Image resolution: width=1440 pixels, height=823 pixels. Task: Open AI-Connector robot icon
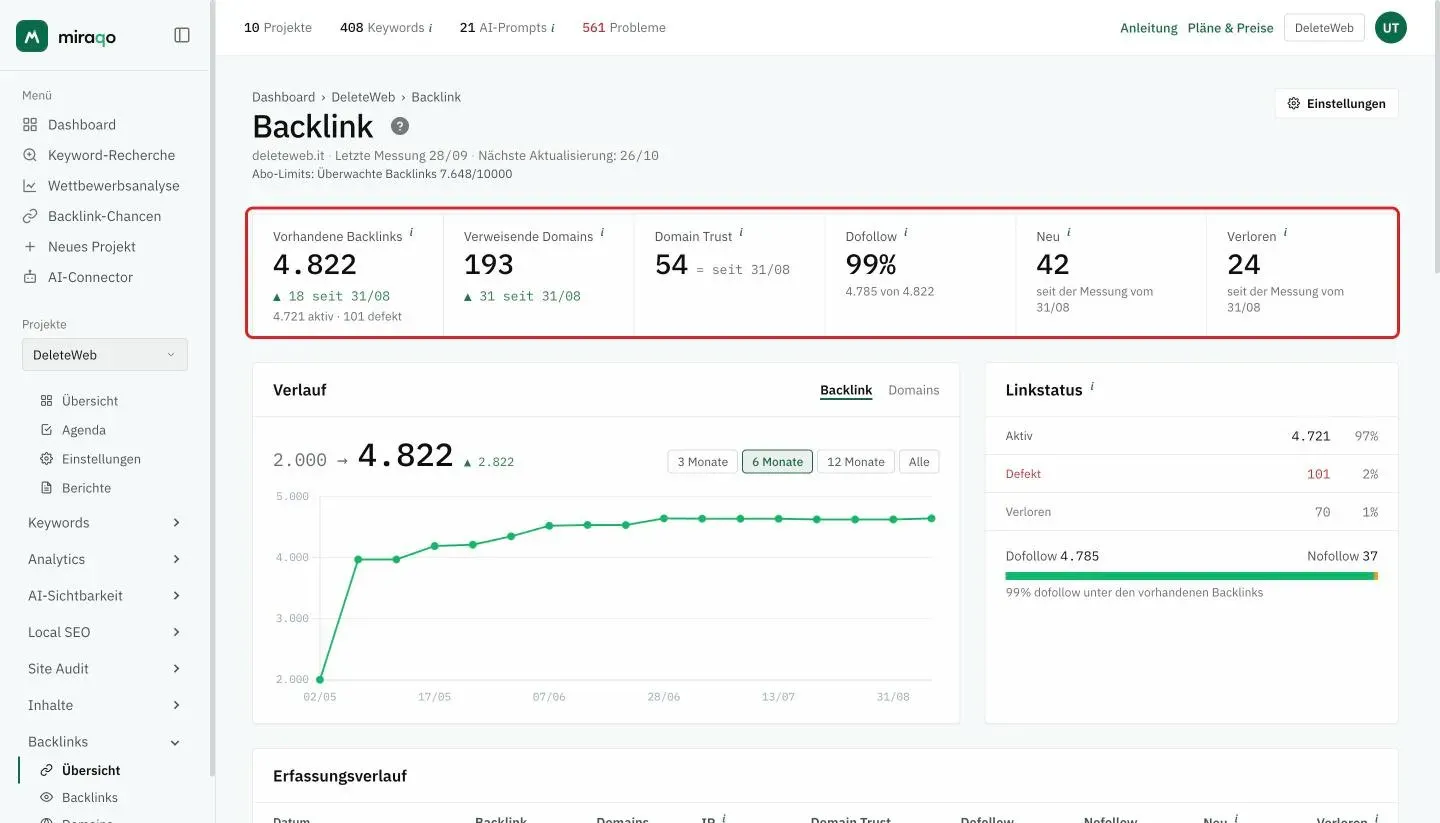coord(30,277)
